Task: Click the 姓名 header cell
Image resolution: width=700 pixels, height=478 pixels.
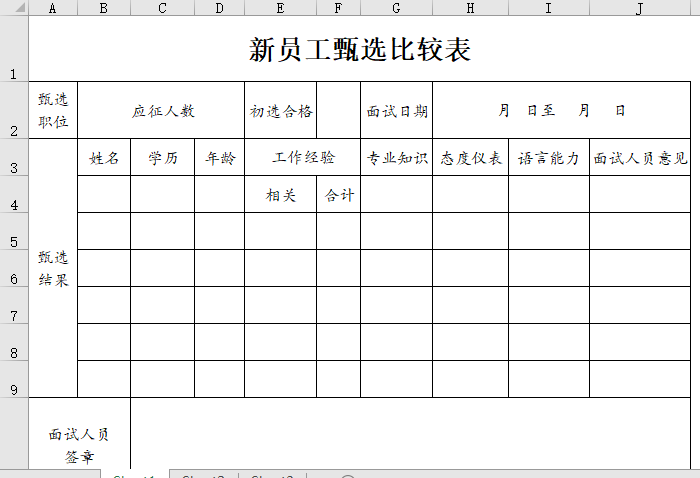Action: 104,158
